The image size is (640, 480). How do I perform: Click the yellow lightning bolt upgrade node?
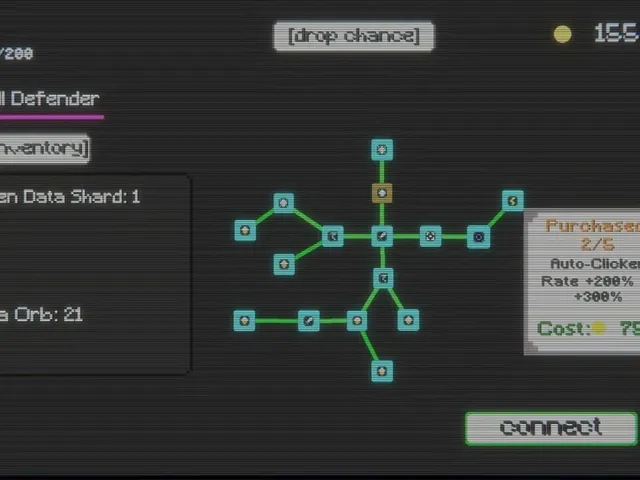[513, 201]
